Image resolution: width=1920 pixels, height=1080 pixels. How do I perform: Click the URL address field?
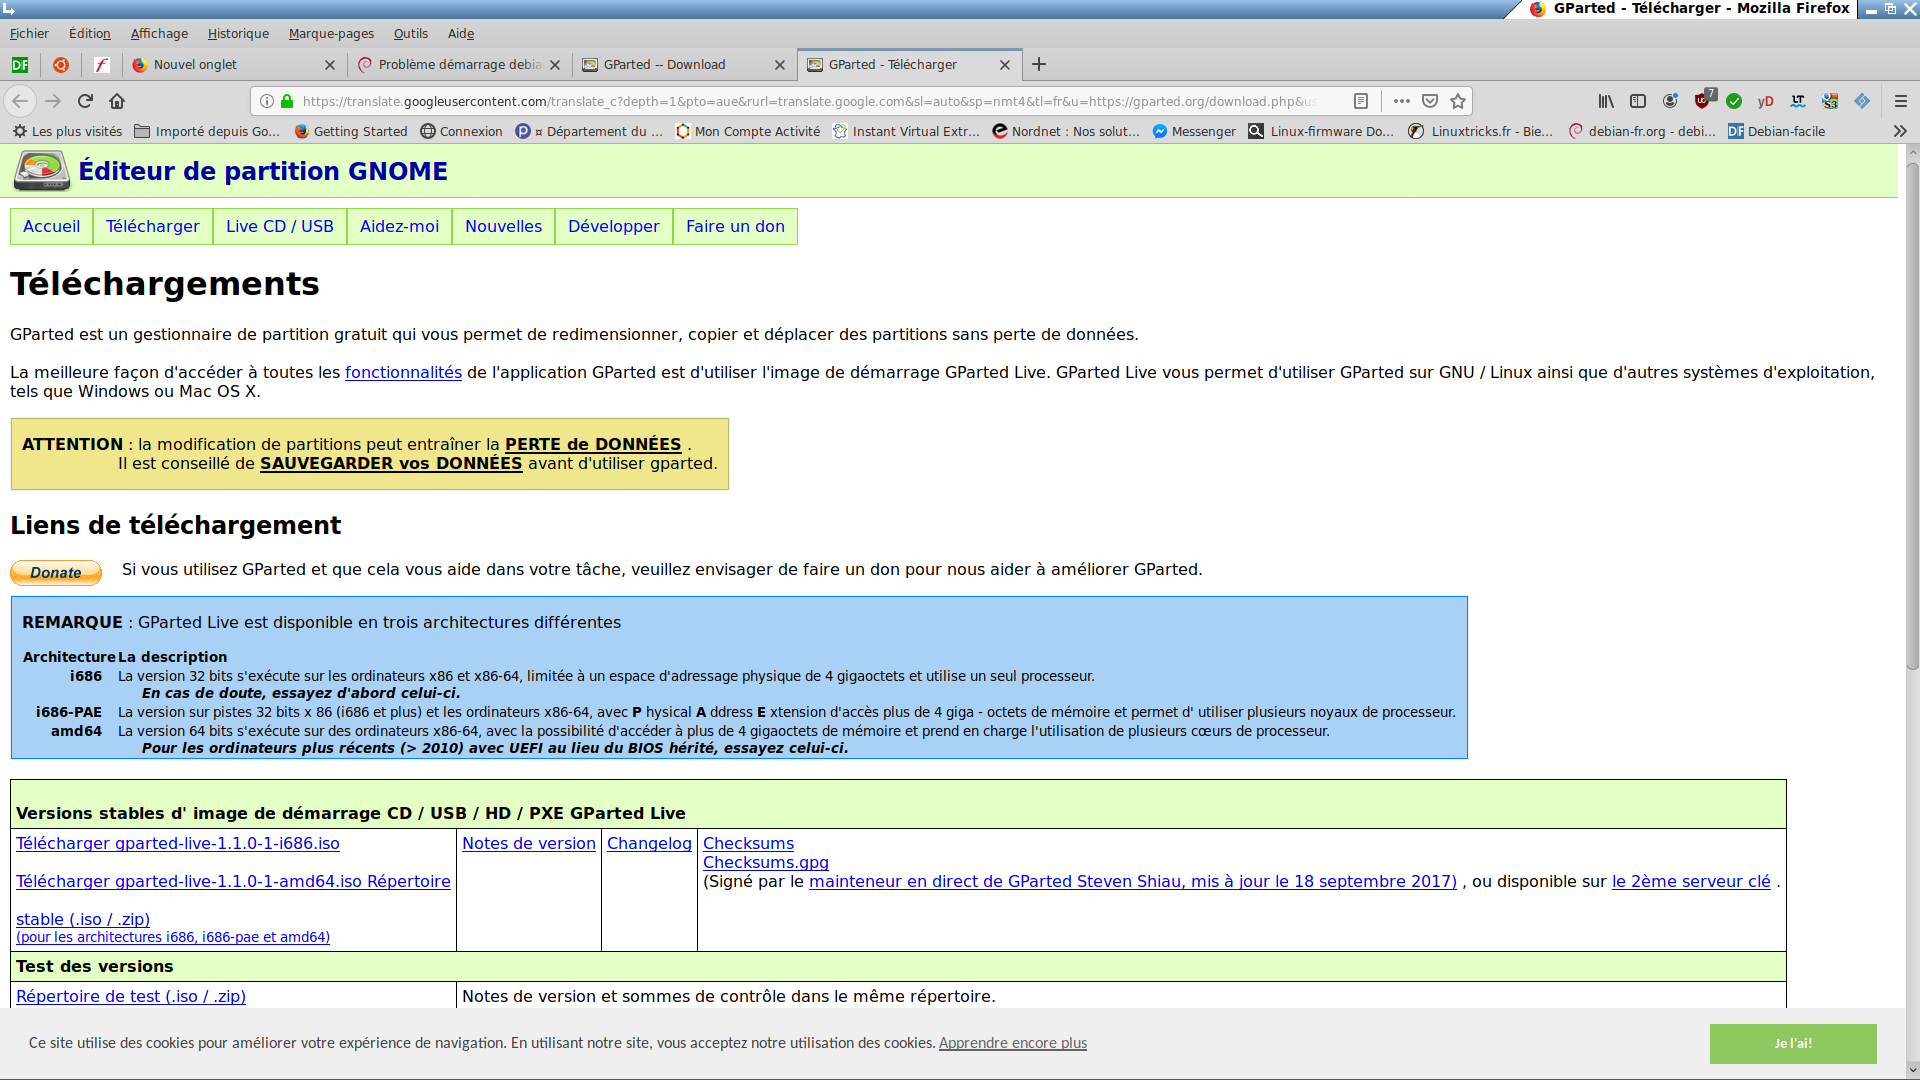[810, 101]
